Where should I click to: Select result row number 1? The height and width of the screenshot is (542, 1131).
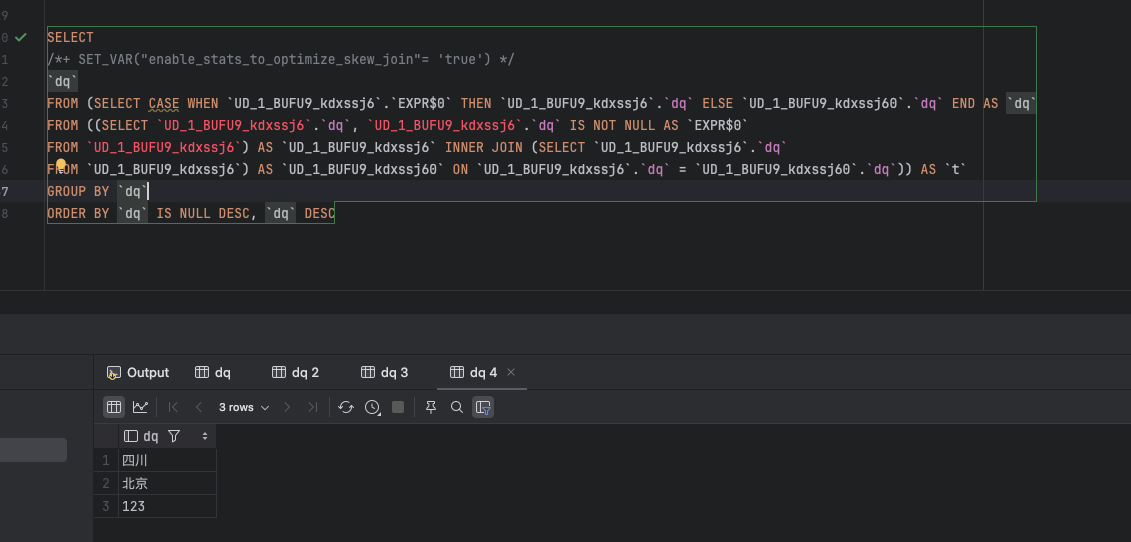[x=106, y=460]
